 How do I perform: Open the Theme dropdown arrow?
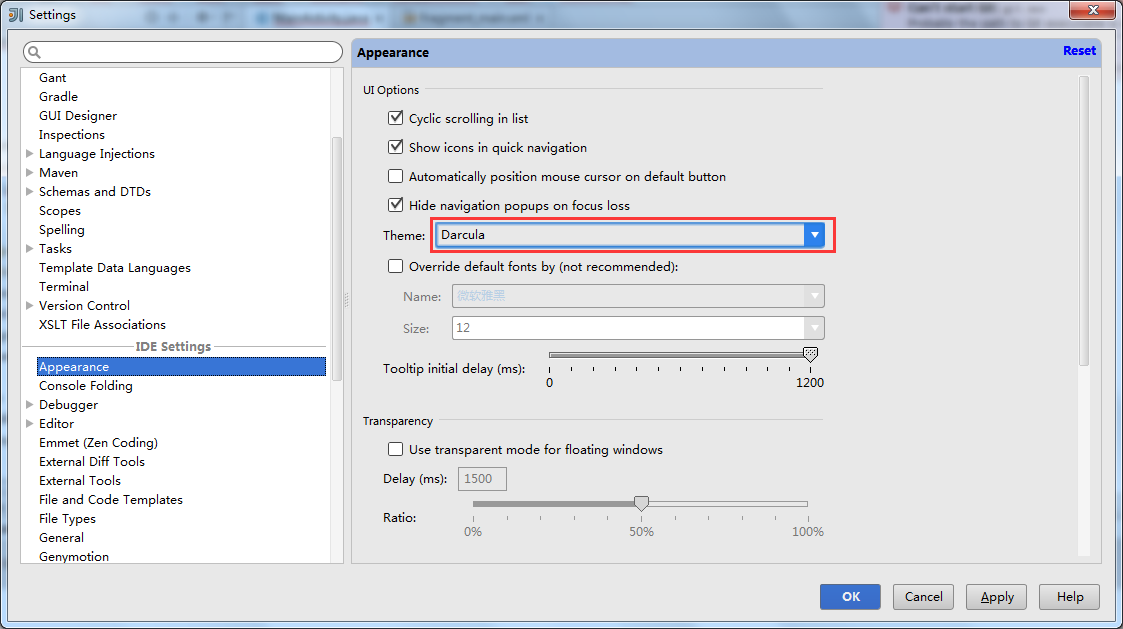click(815, 236)
